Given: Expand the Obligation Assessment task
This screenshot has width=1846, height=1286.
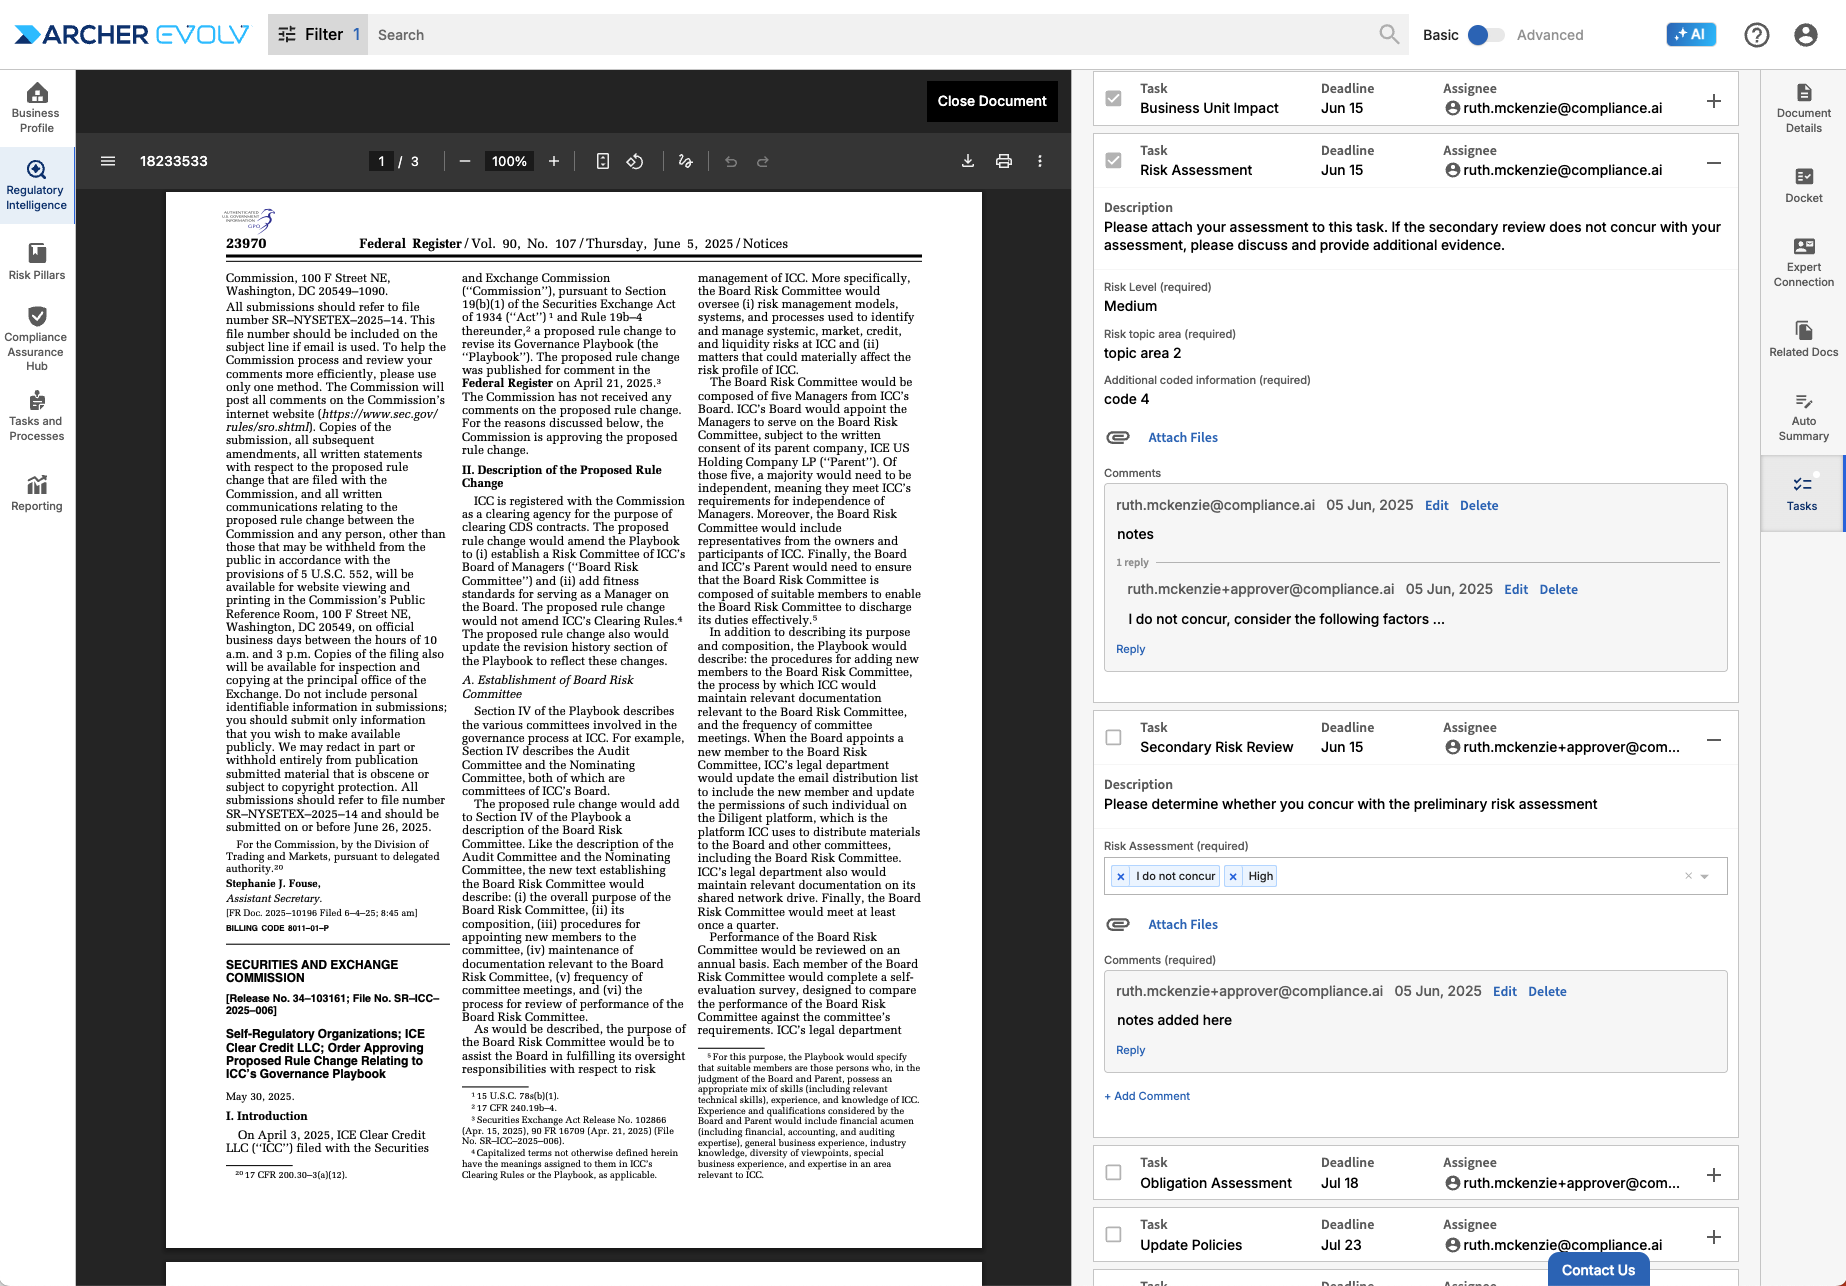Looking at the screenshot, I should [x=1714, y=1175].
